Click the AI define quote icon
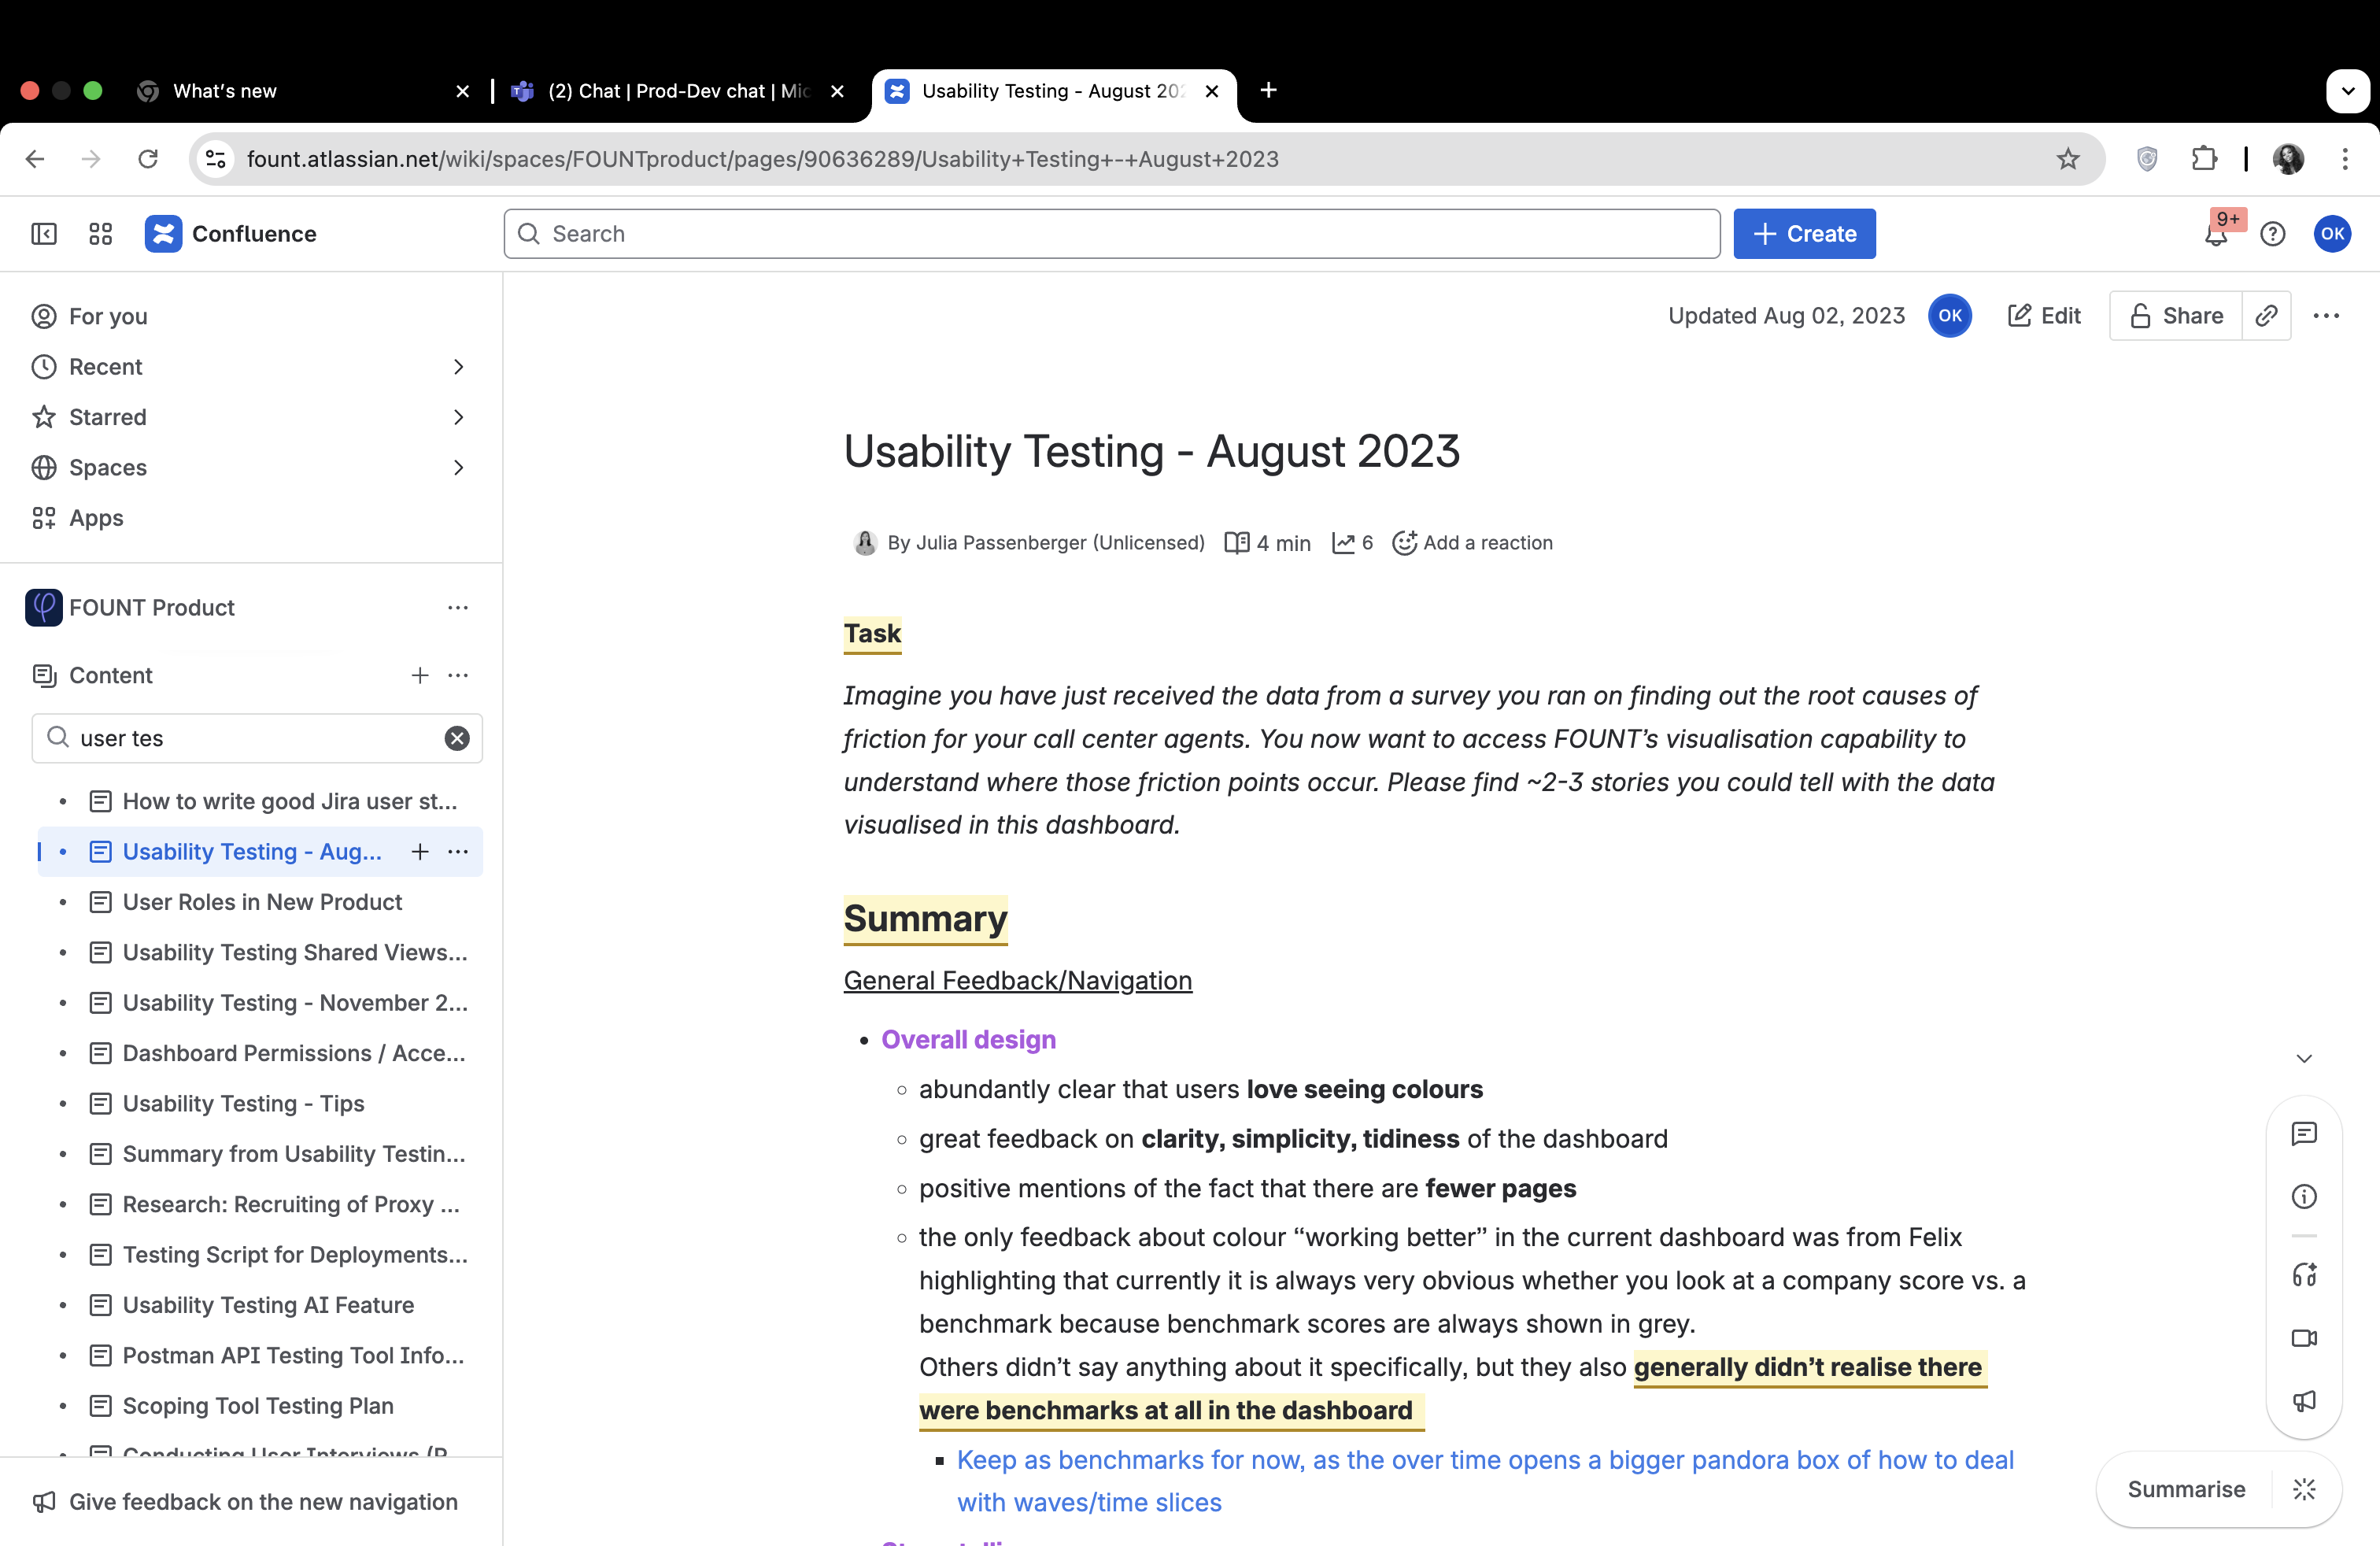Screen dimensions: 2380x1546 pos(2304,1275)
